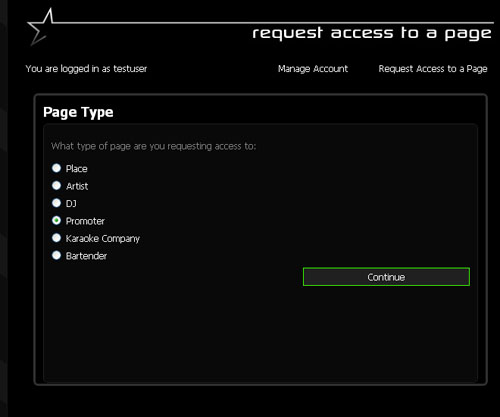Choose the Bartender radio button

[56, 255]
